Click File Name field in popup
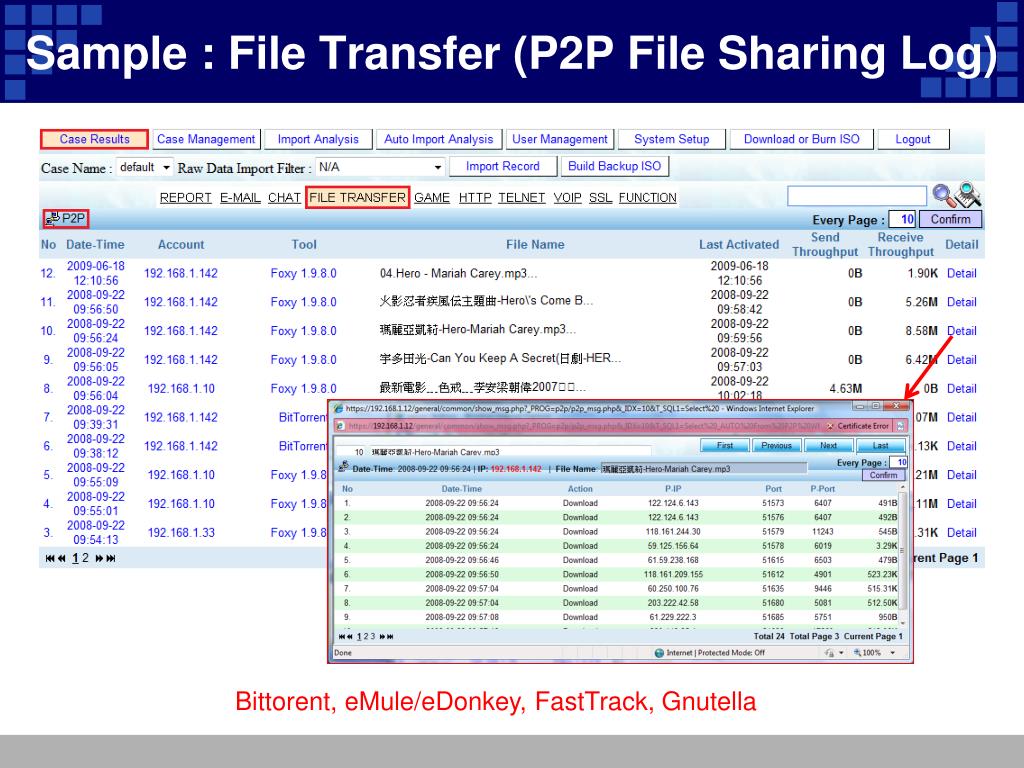 point(703,469)
